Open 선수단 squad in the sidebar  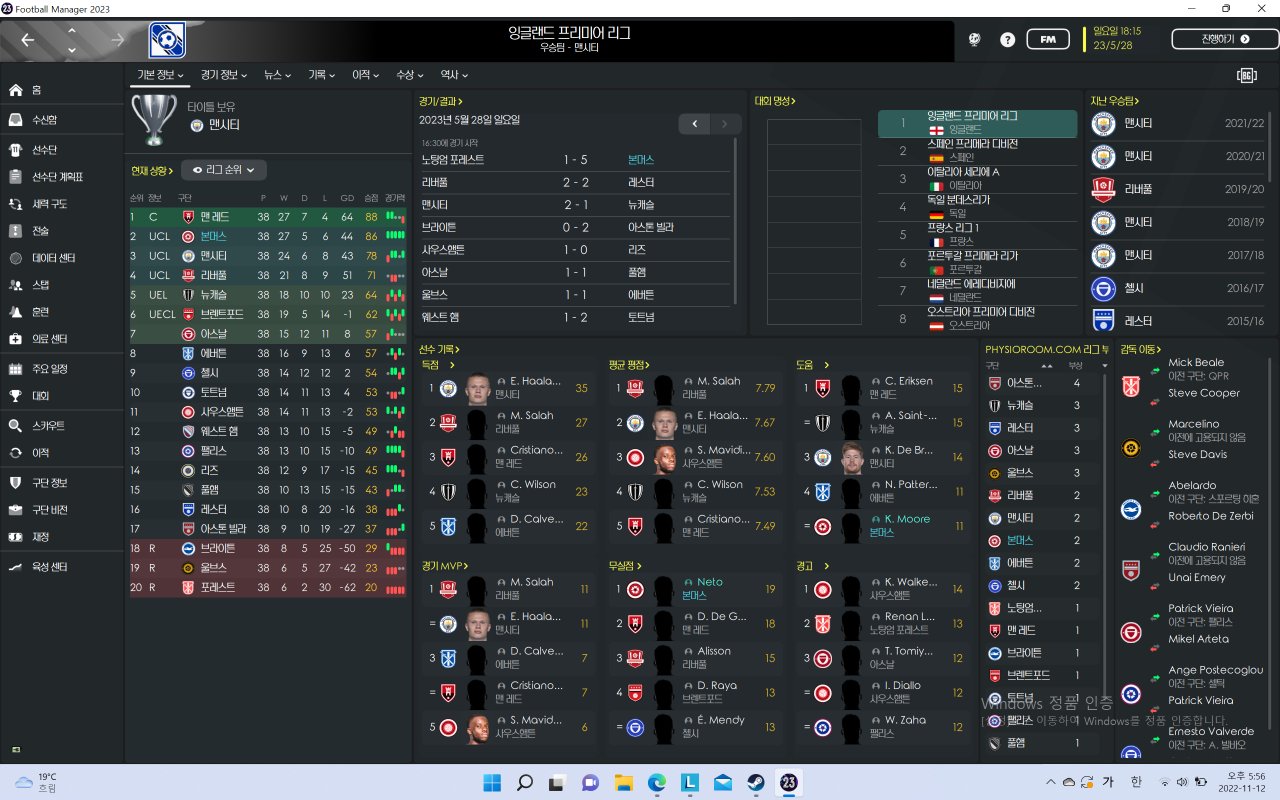62,150
